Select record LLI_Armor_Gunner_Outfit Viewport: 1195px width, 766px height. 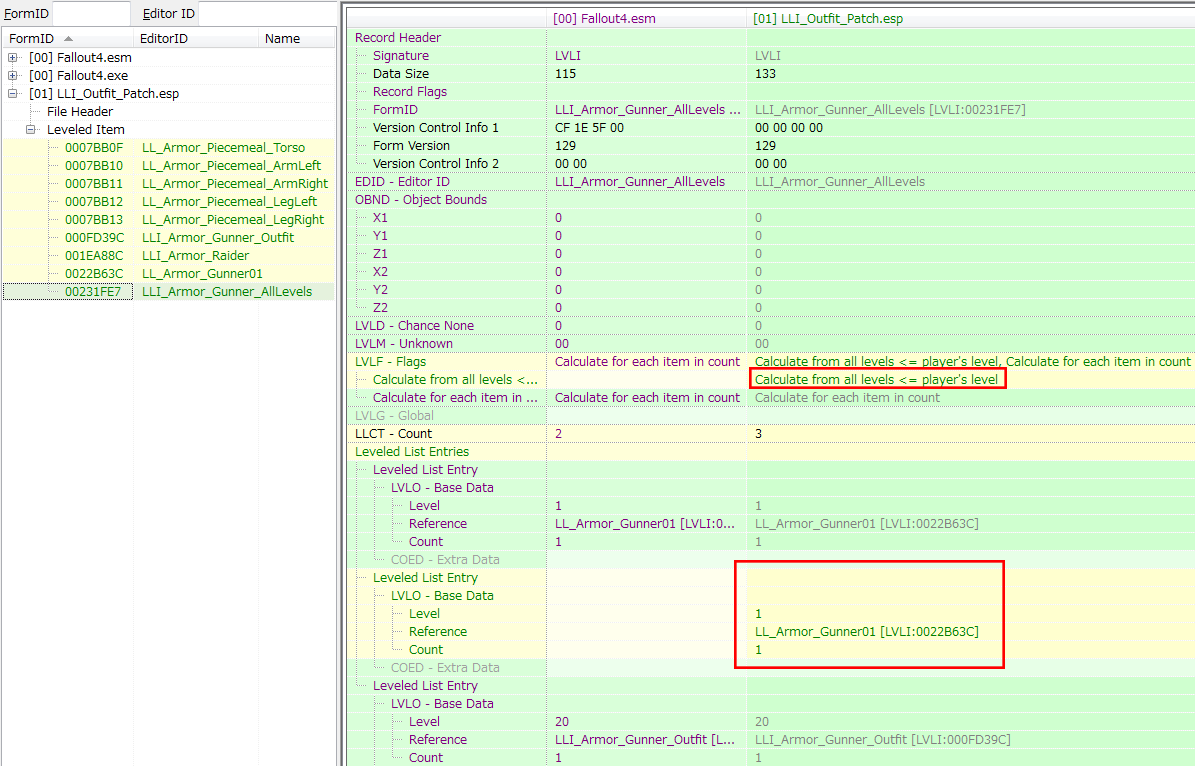218,238
